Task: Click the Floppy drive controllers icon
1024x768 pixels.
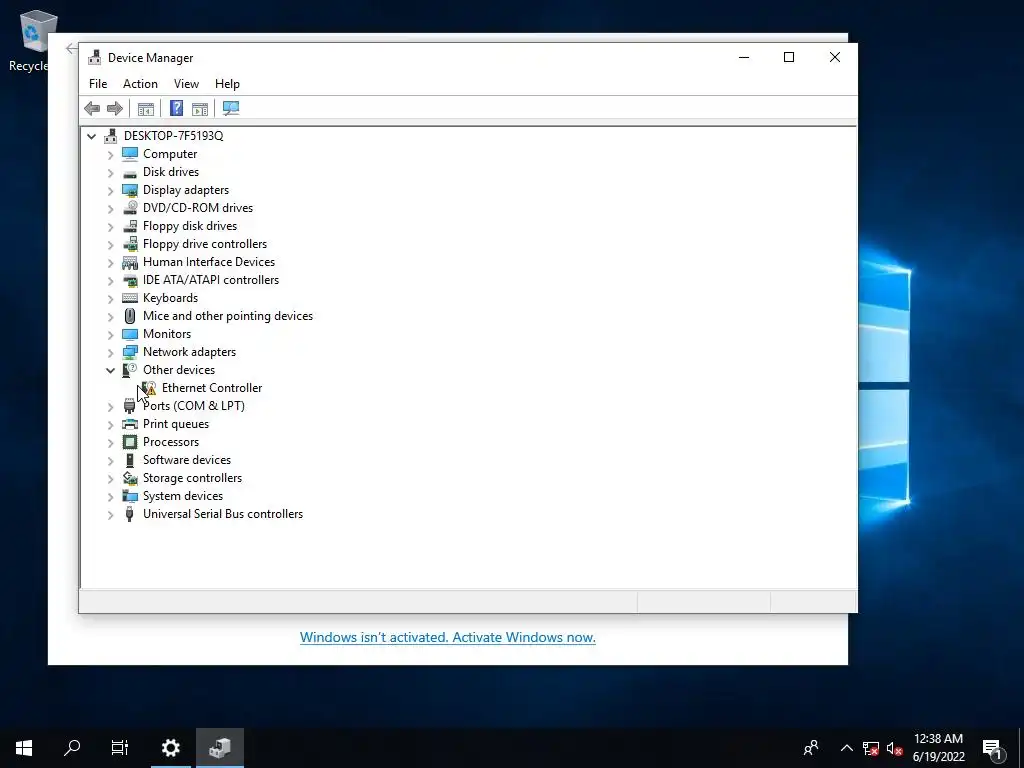Action: pyautogui.click(x=130, y=244)
